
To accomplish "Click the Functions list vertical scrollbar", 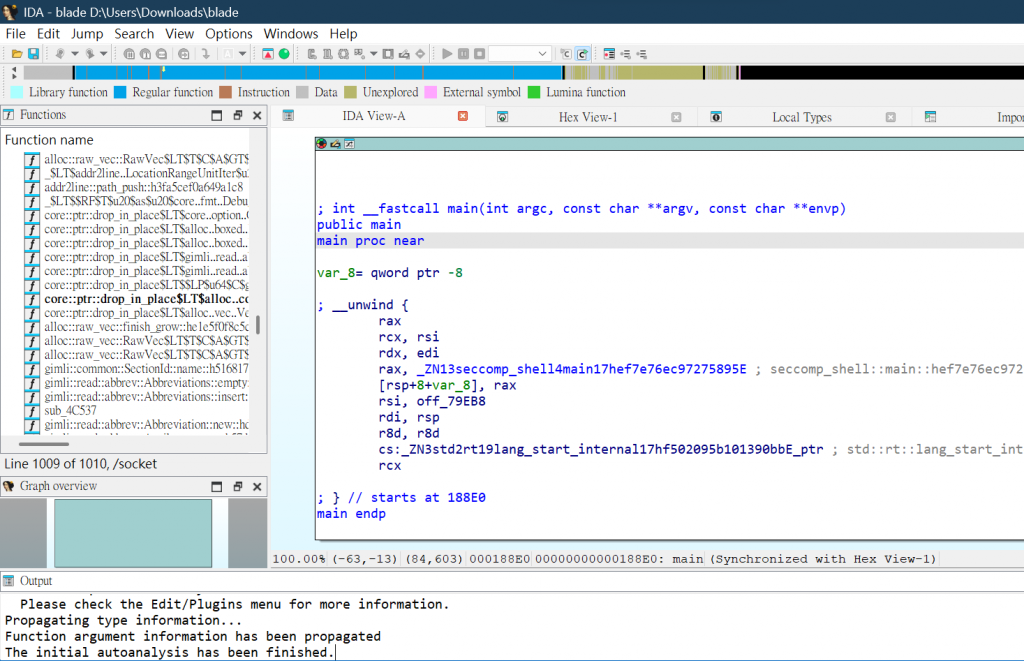I will click(258, 325).
